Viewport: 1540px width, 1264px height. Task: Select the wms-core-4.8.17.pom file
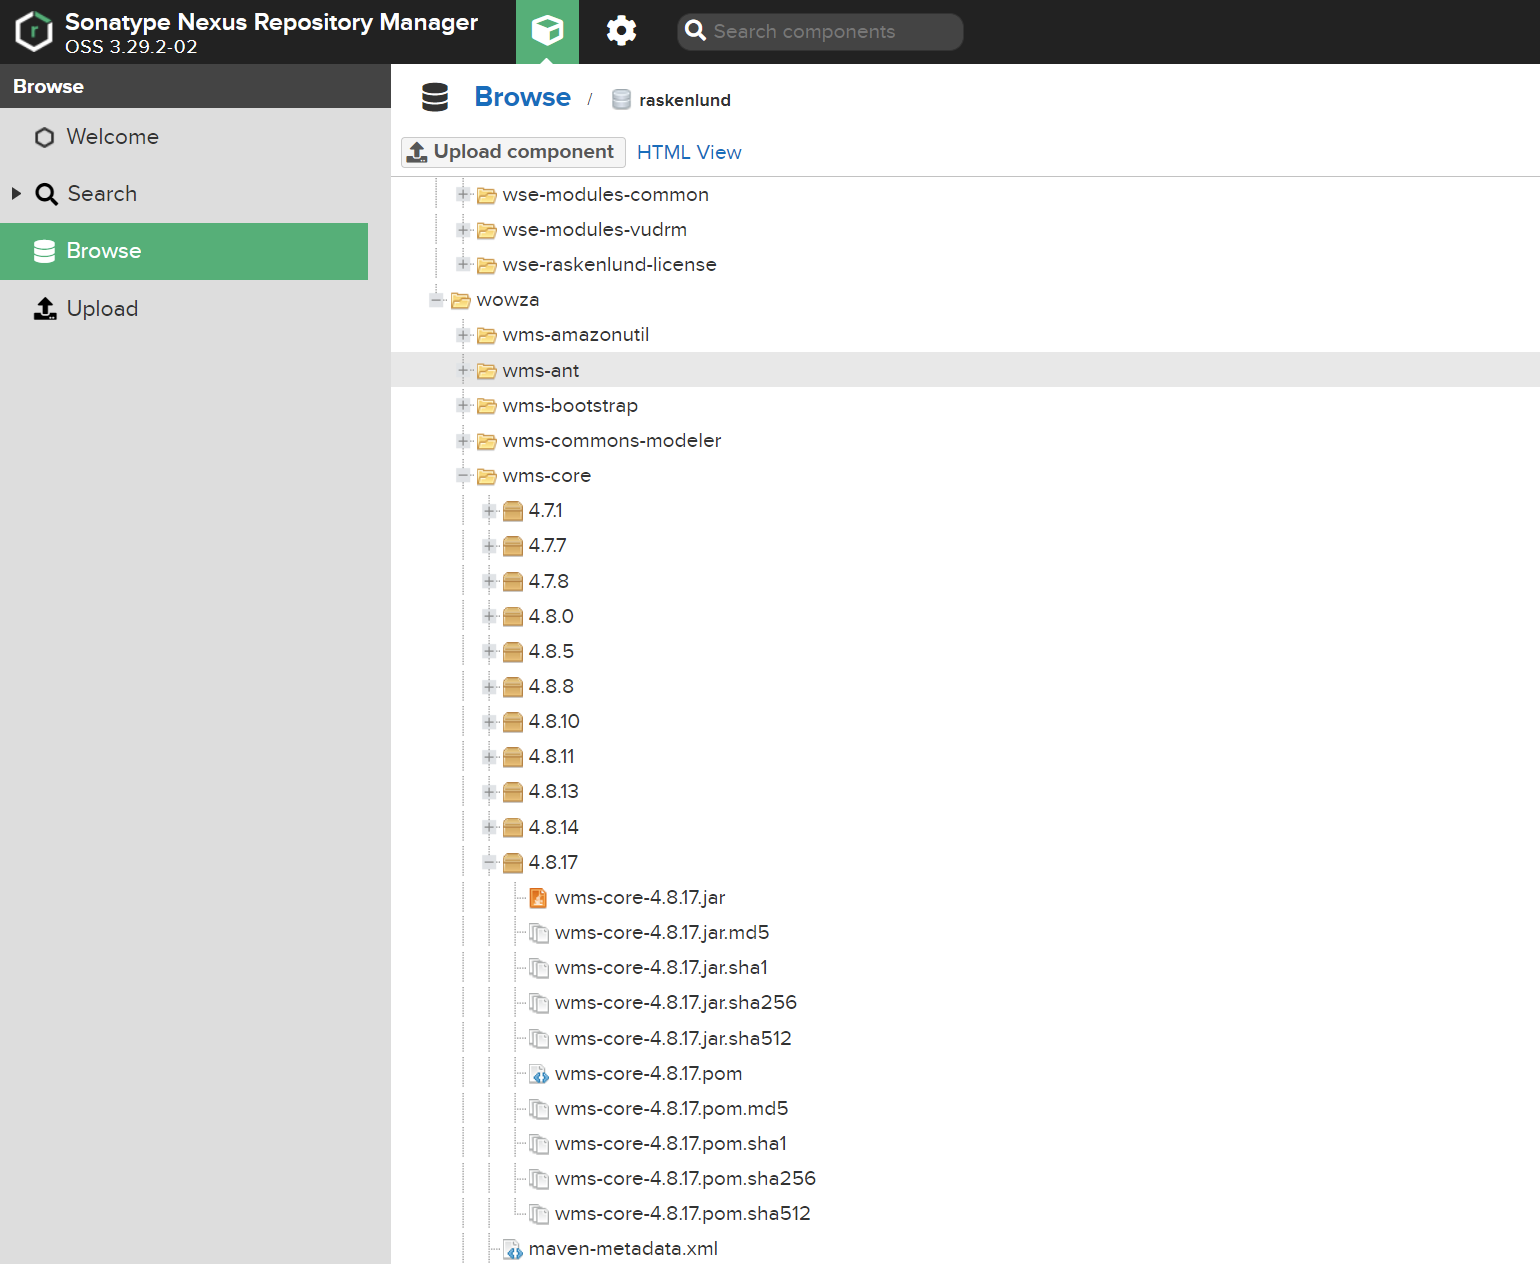click(x=649, y=1073)
